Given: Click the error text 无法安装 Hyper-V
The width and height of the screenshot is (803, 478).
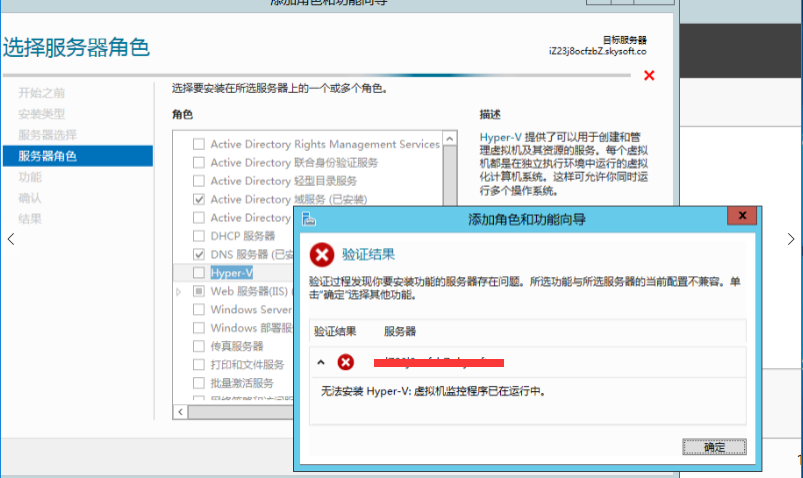Looking at the screenshot, I should click(x=433, y=391).
